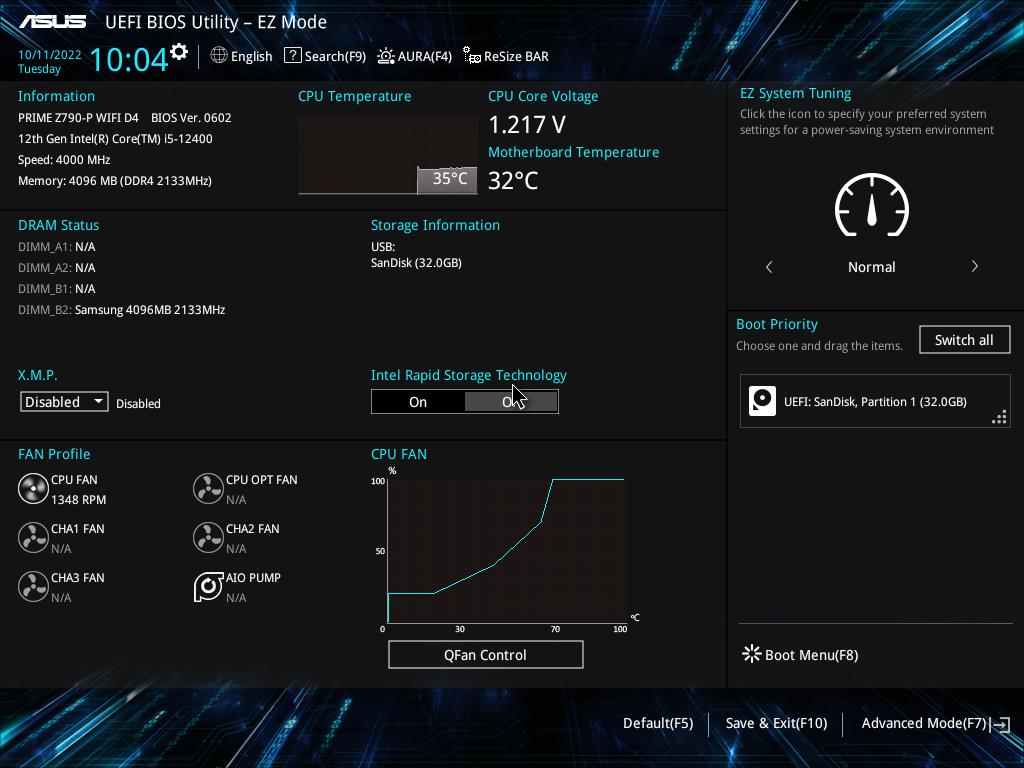The height and width of the screenshot is (768, 1024).
Task: Click the Boot Menu asterisk icon
Action: point(752,654)
